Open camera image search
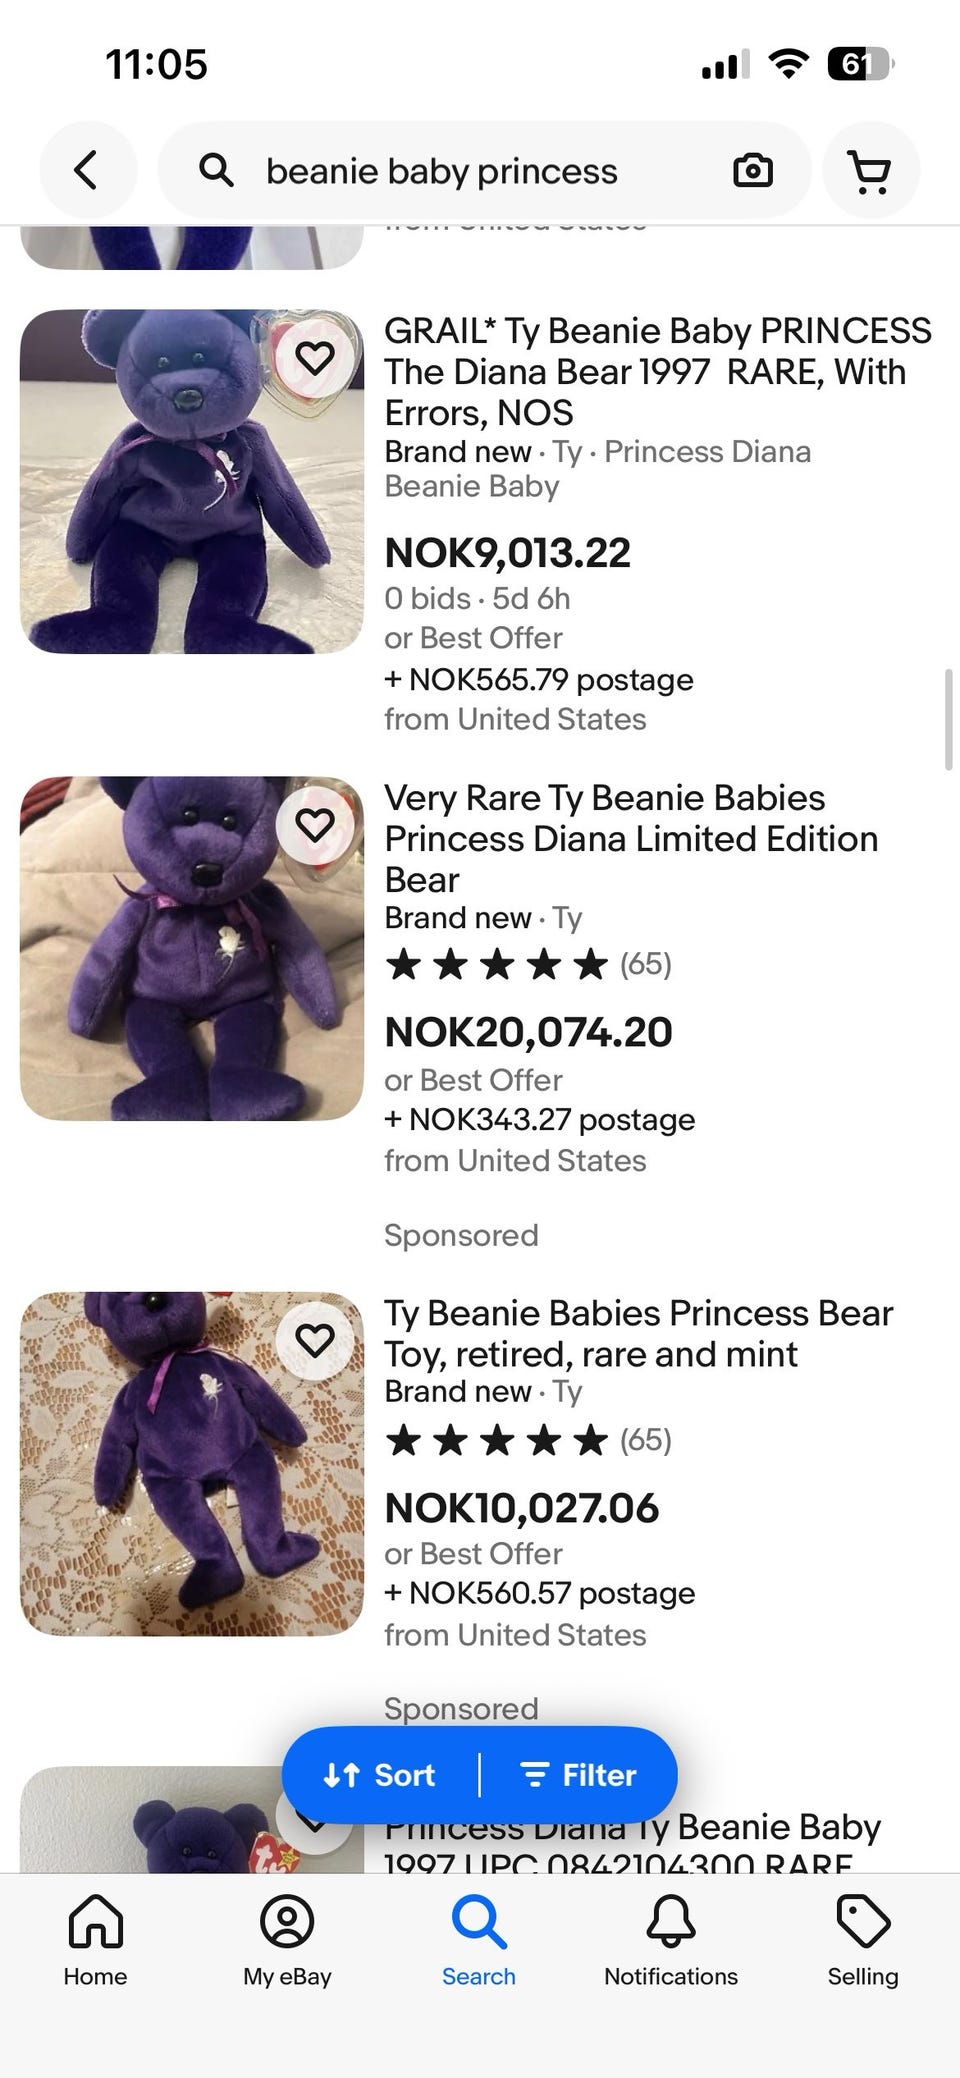The height and width of the screenshot is (2078, 960). [752, 171]
